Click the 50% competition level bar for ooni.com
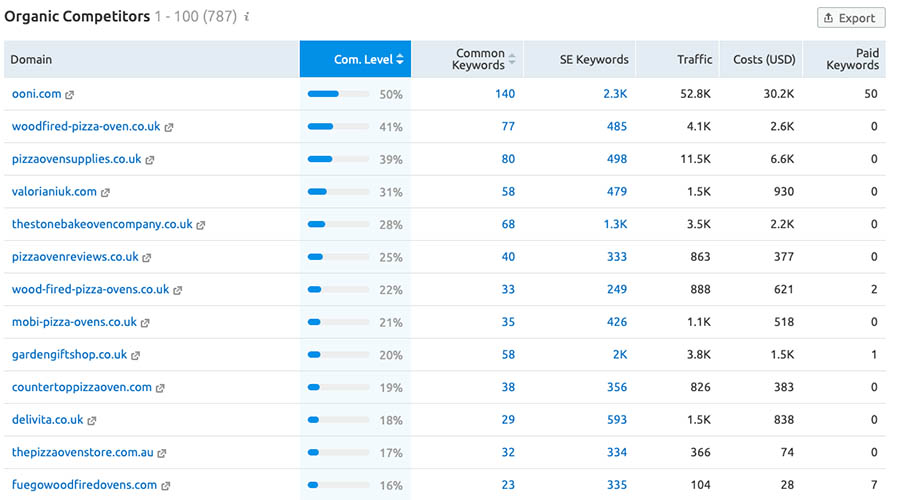The width and height of the screenshot is (900, 500). [339, 94]
